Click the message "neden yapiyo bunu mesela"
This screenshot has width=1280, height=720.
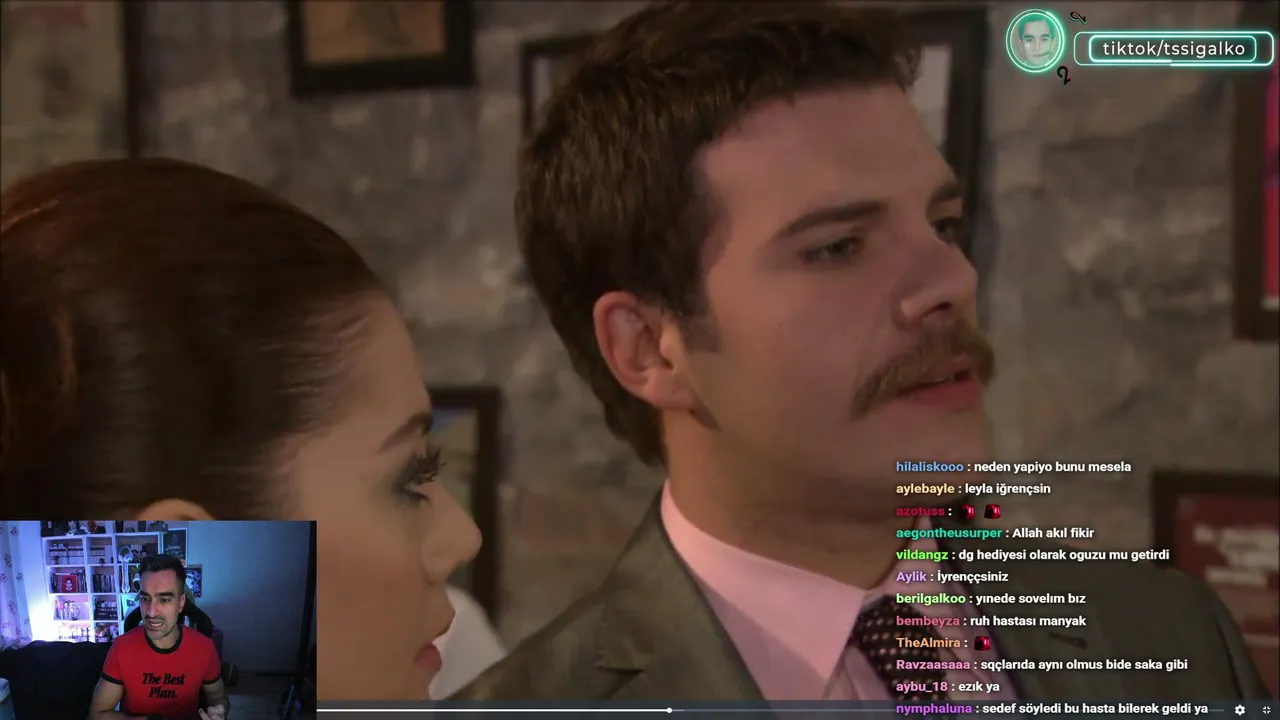(x=1052, y=467)
